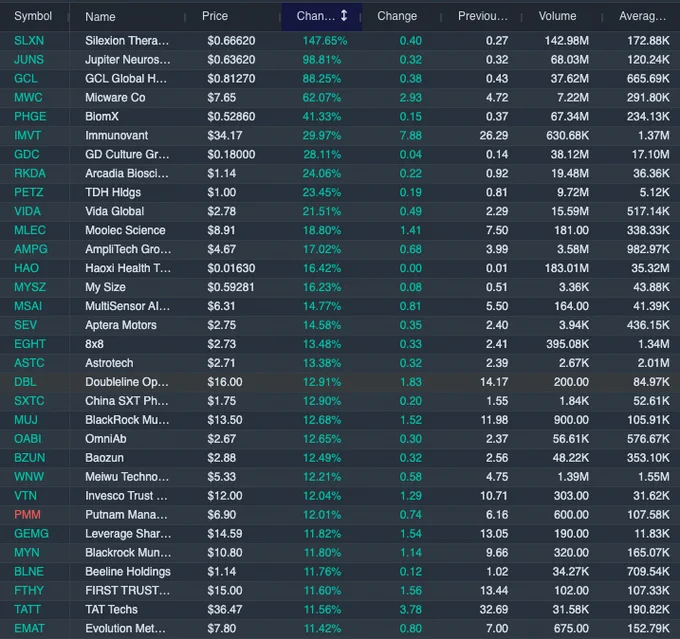Click the 147.65% change value
Screen dimensions: 680x639
[x=325, y=41]
